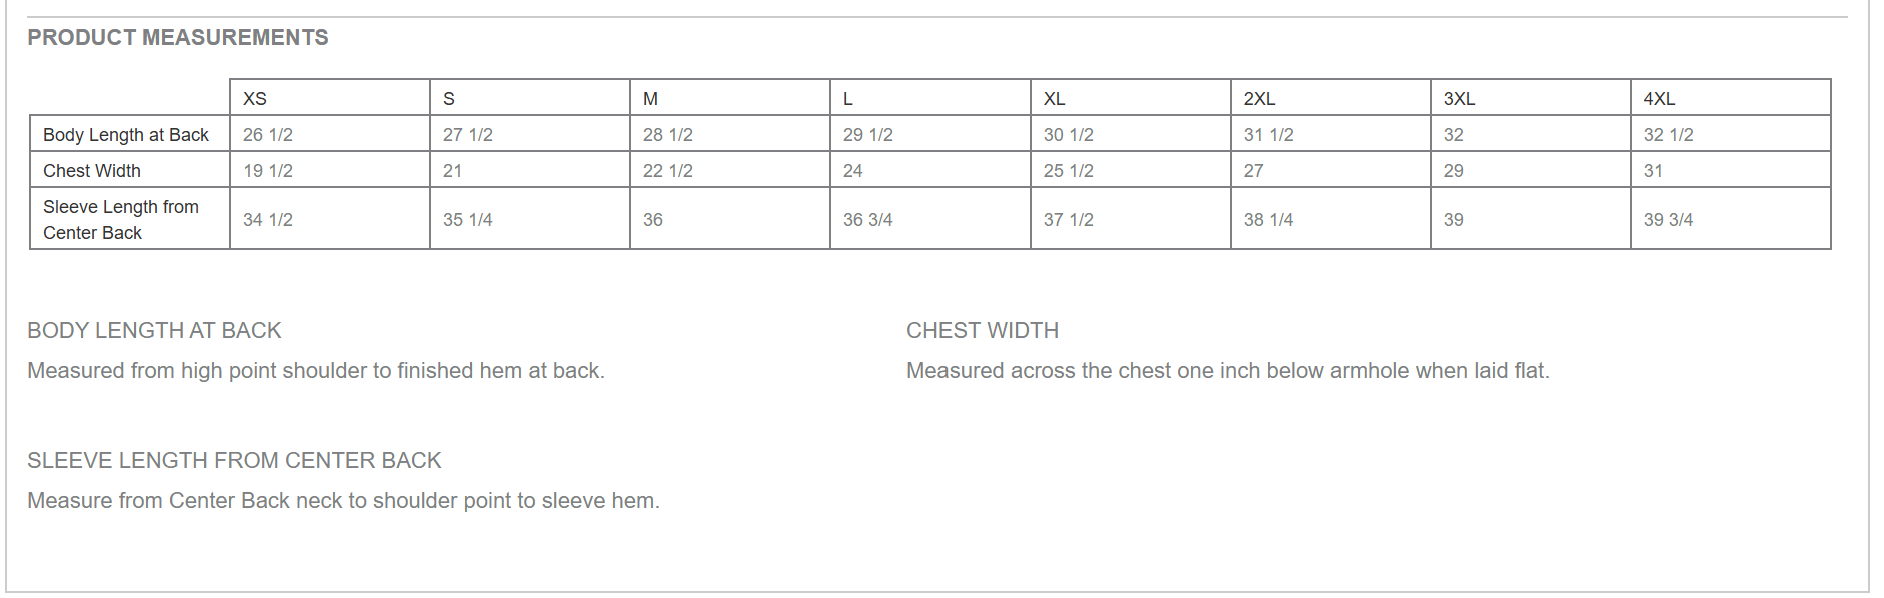This screenshot has width=1884, height=598.
Task: Click the text about measuring below armhole
Action: click(x=1227, y=371)
